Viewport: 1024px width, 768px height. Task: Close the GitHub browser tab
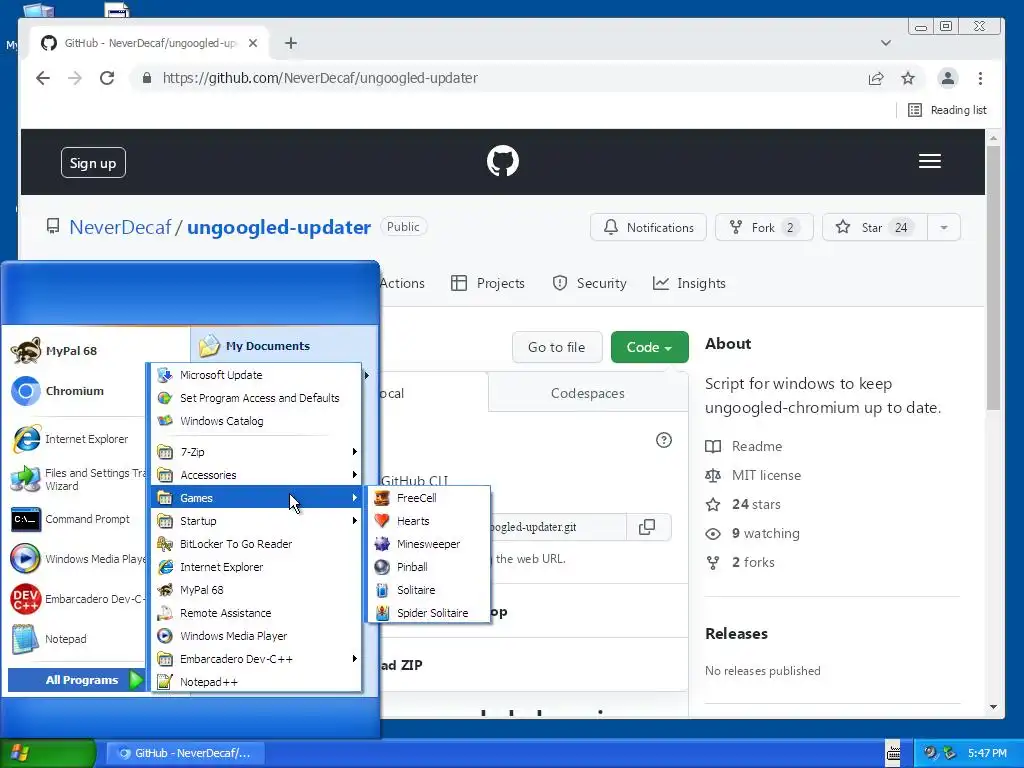pos(253,43)
